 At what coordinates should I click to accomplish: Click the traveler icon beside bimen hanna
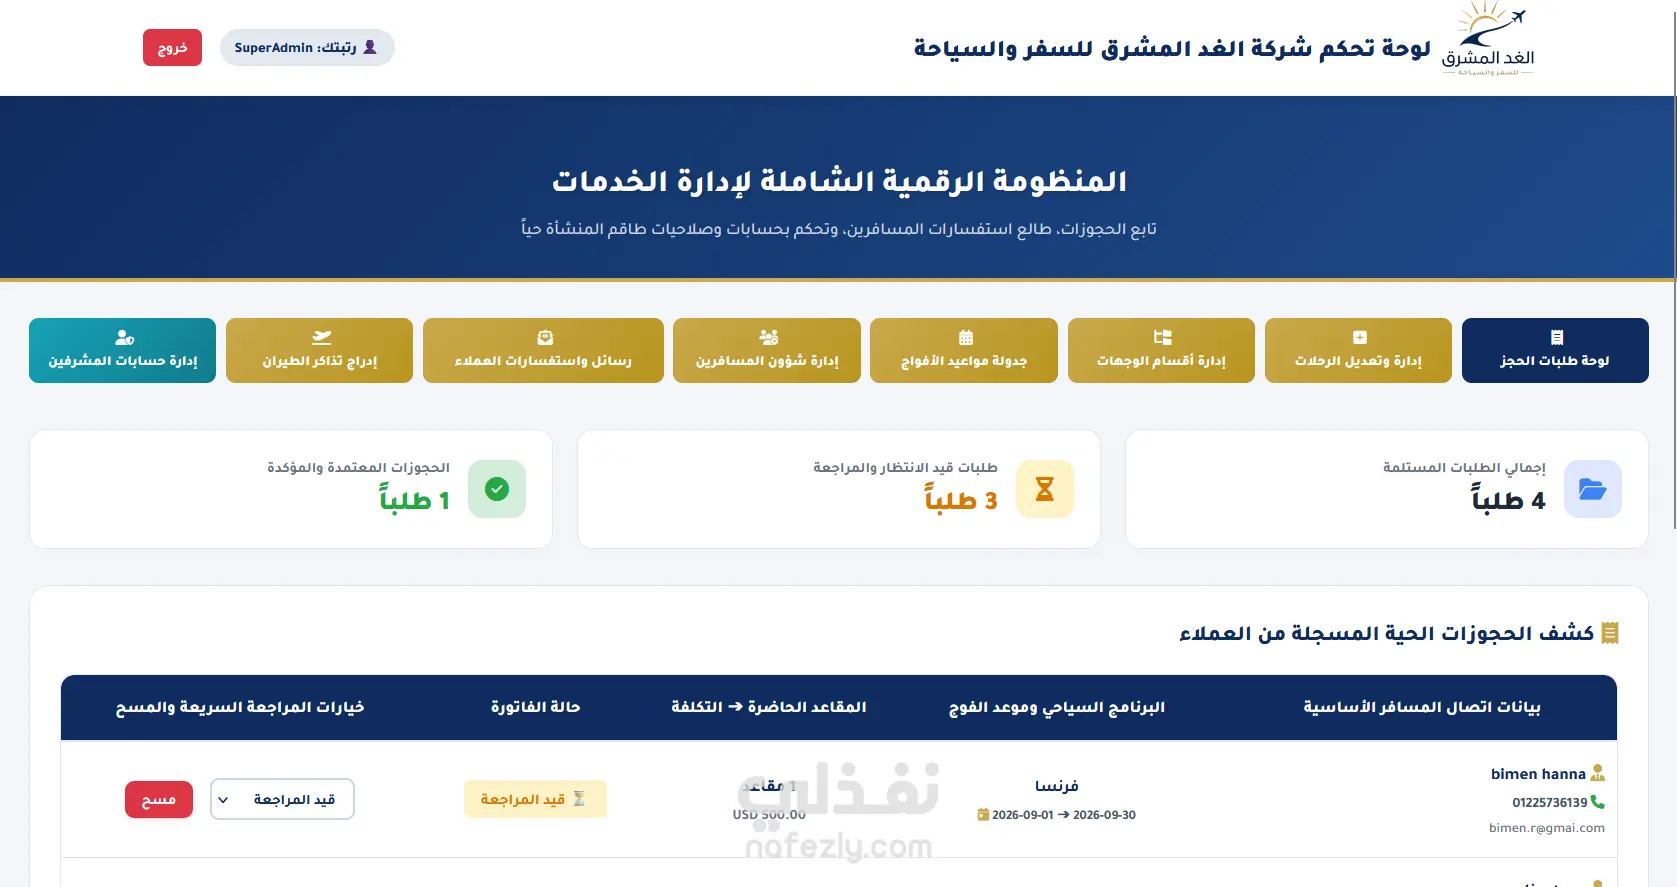pyautogui.click(x=1597, y=773)
